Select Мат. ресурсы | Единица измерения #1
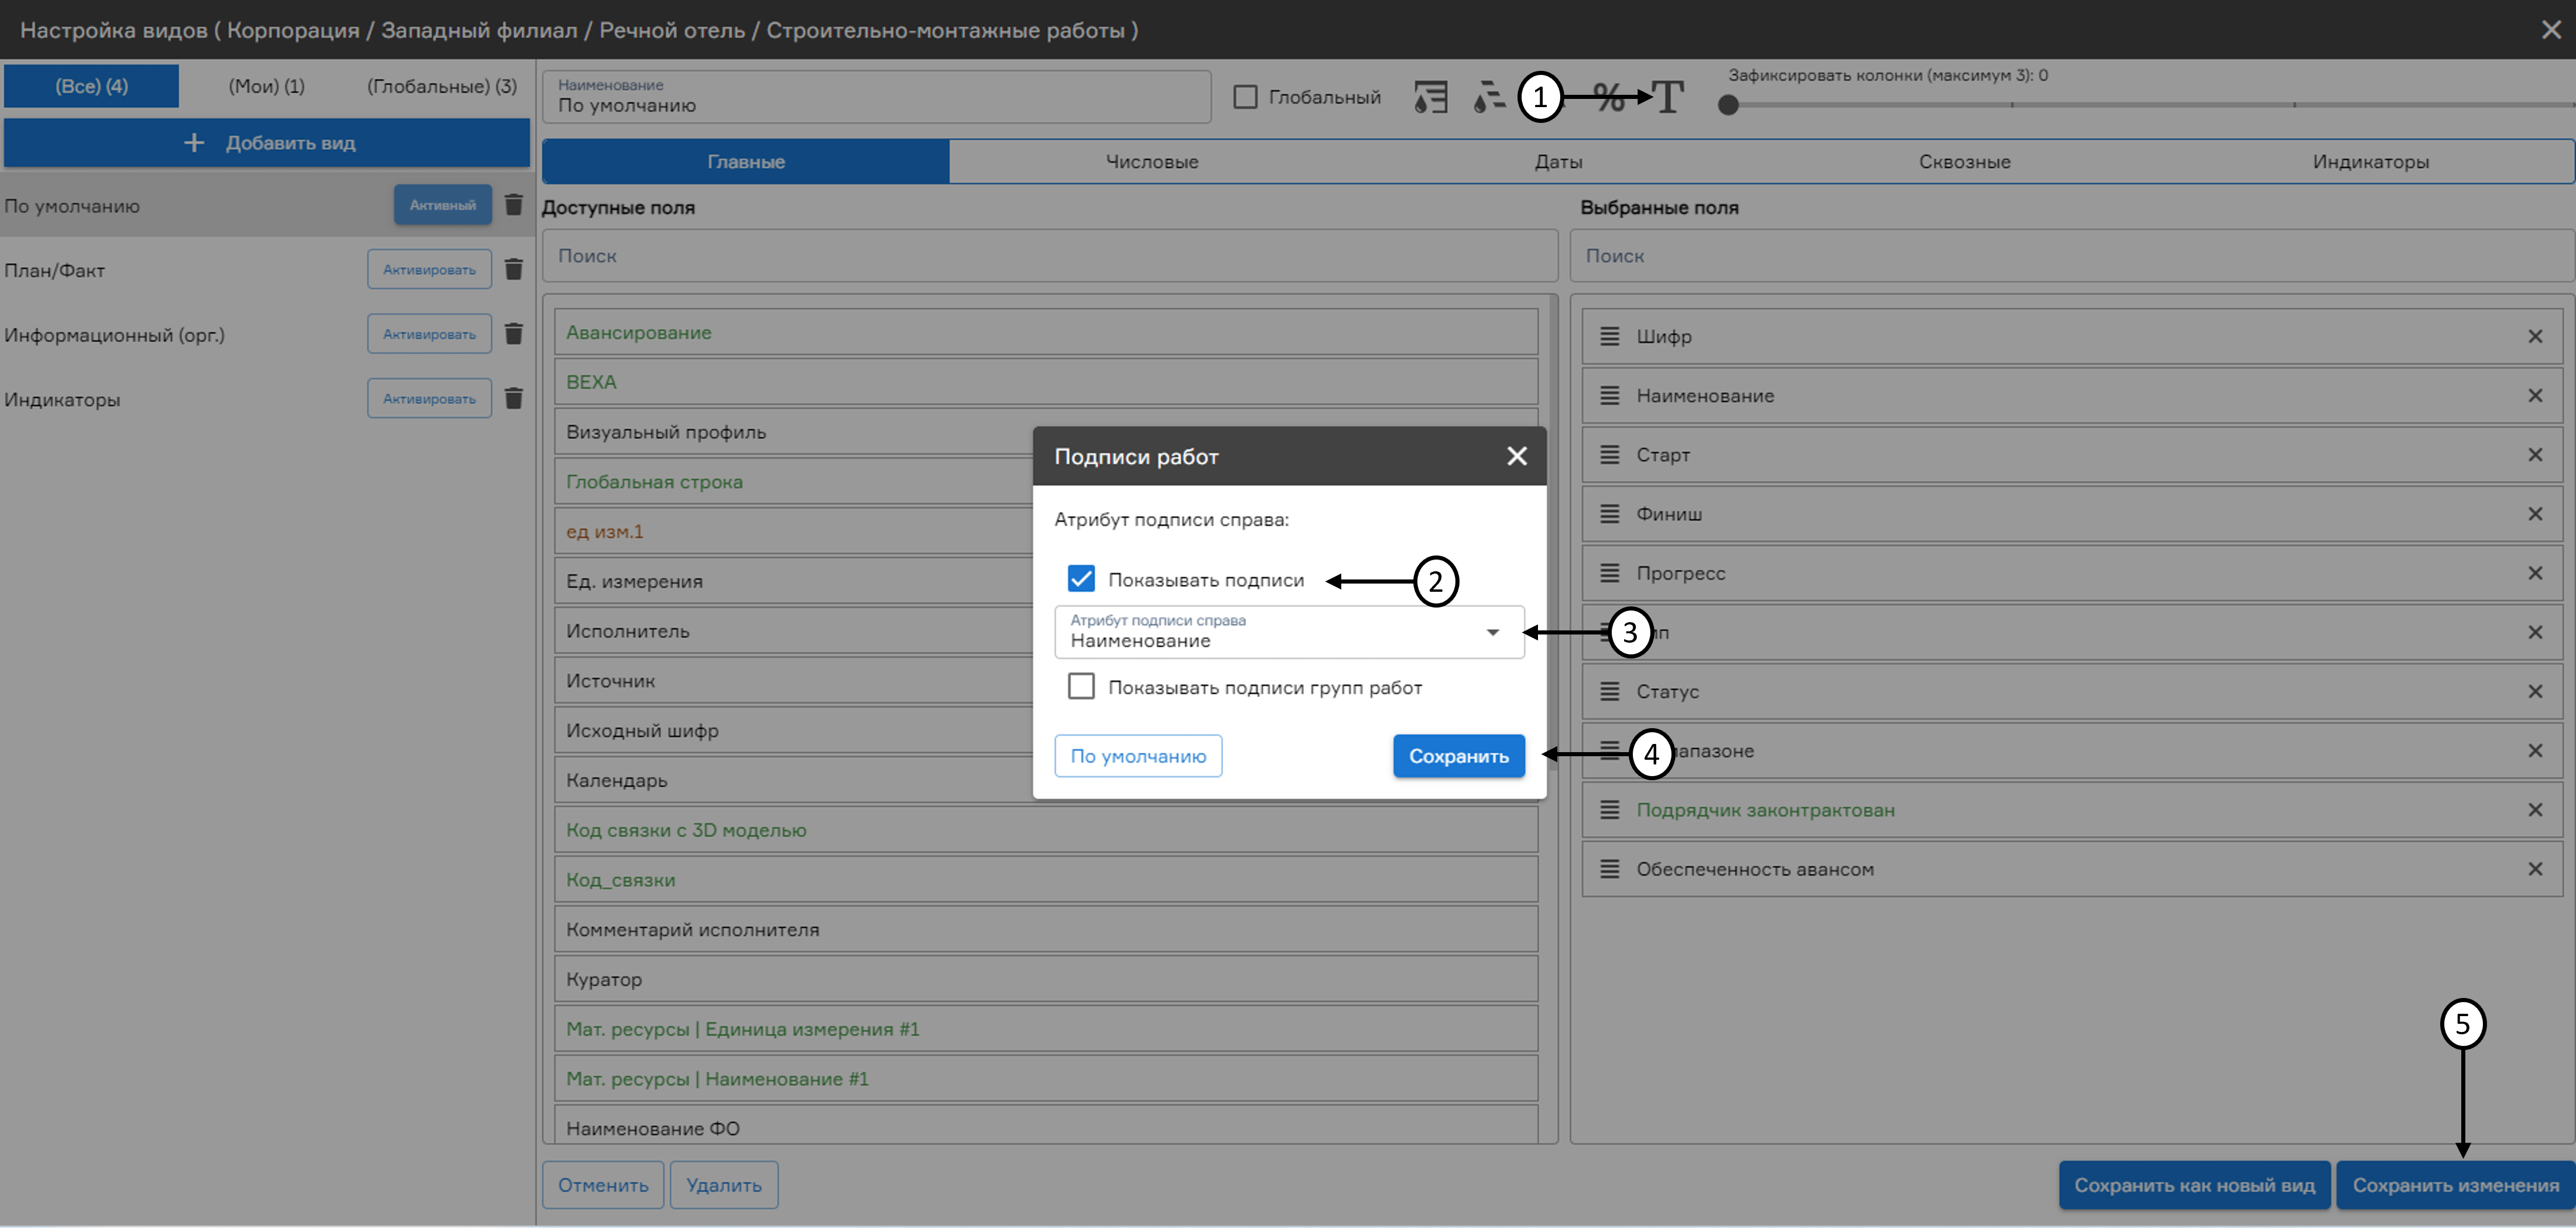The image size is (2576, 1228). pos(1046,1029)
